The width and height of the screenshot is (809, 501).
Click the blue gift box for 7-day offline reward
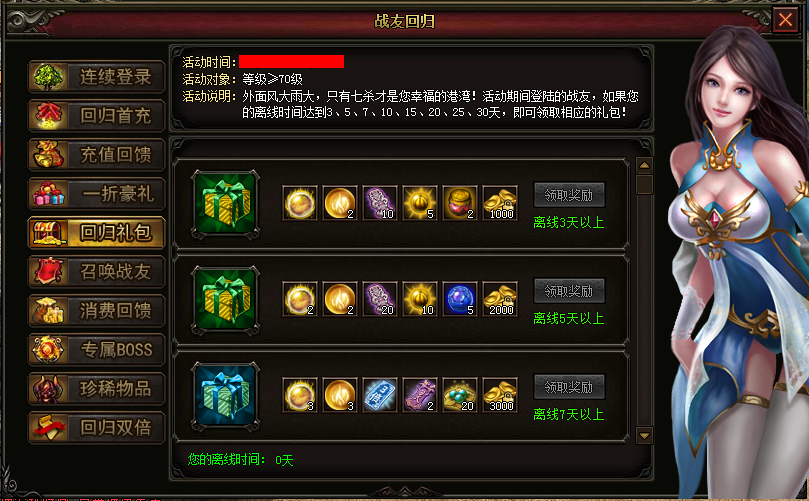pos(225,396)
